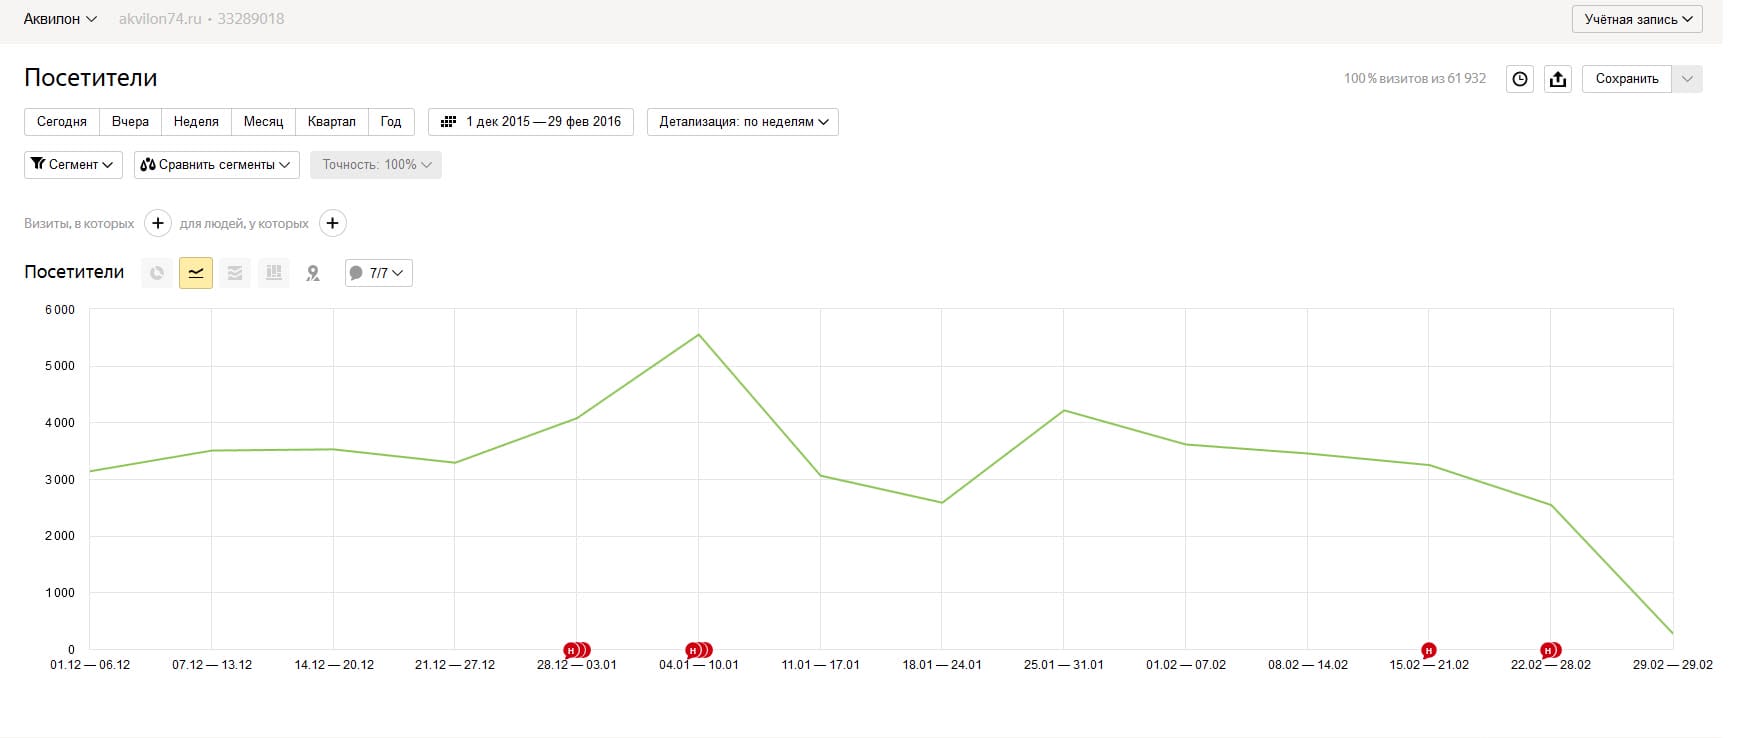Expand arrow next to Сохранить

click(1688, 79)
